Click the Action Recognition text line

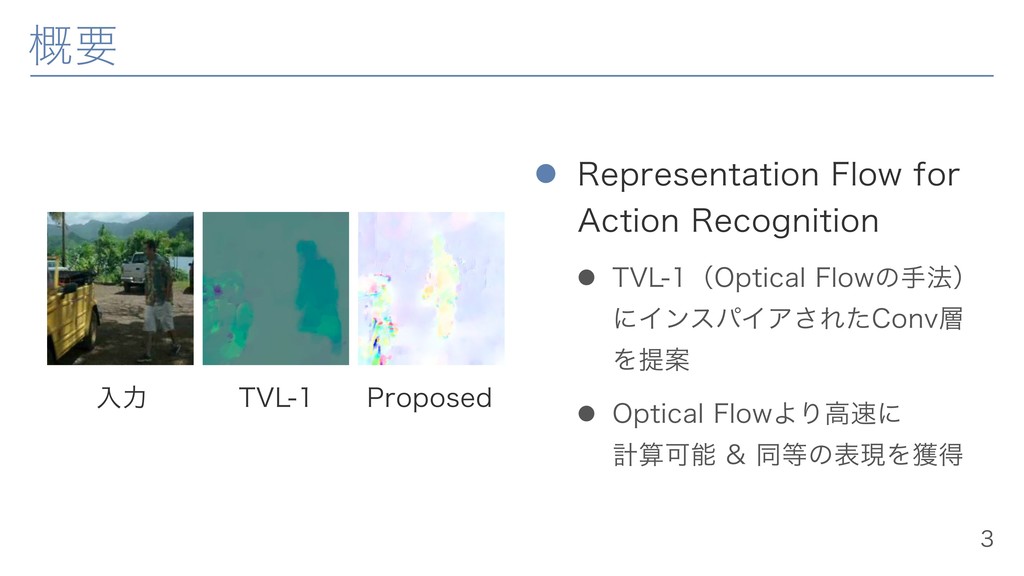click(x=728, y=221)
